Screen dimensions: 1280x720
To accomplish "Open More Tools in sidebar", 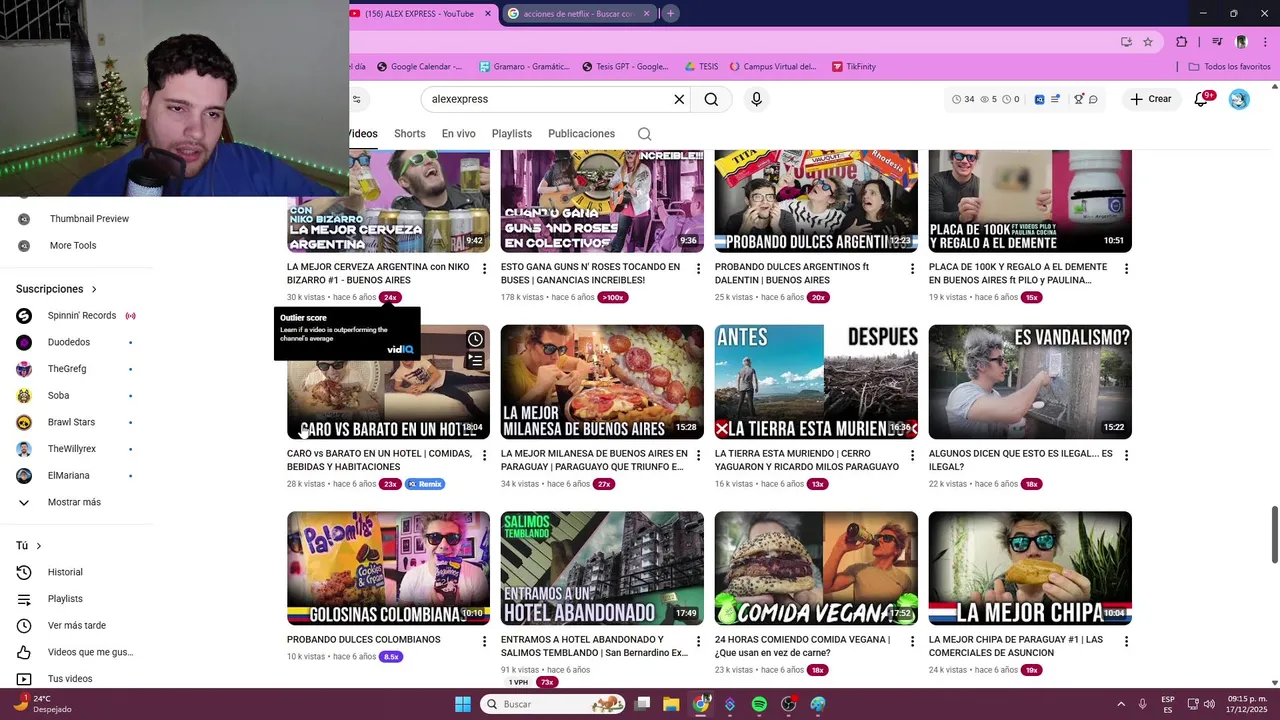I will [x=73, y=246].
